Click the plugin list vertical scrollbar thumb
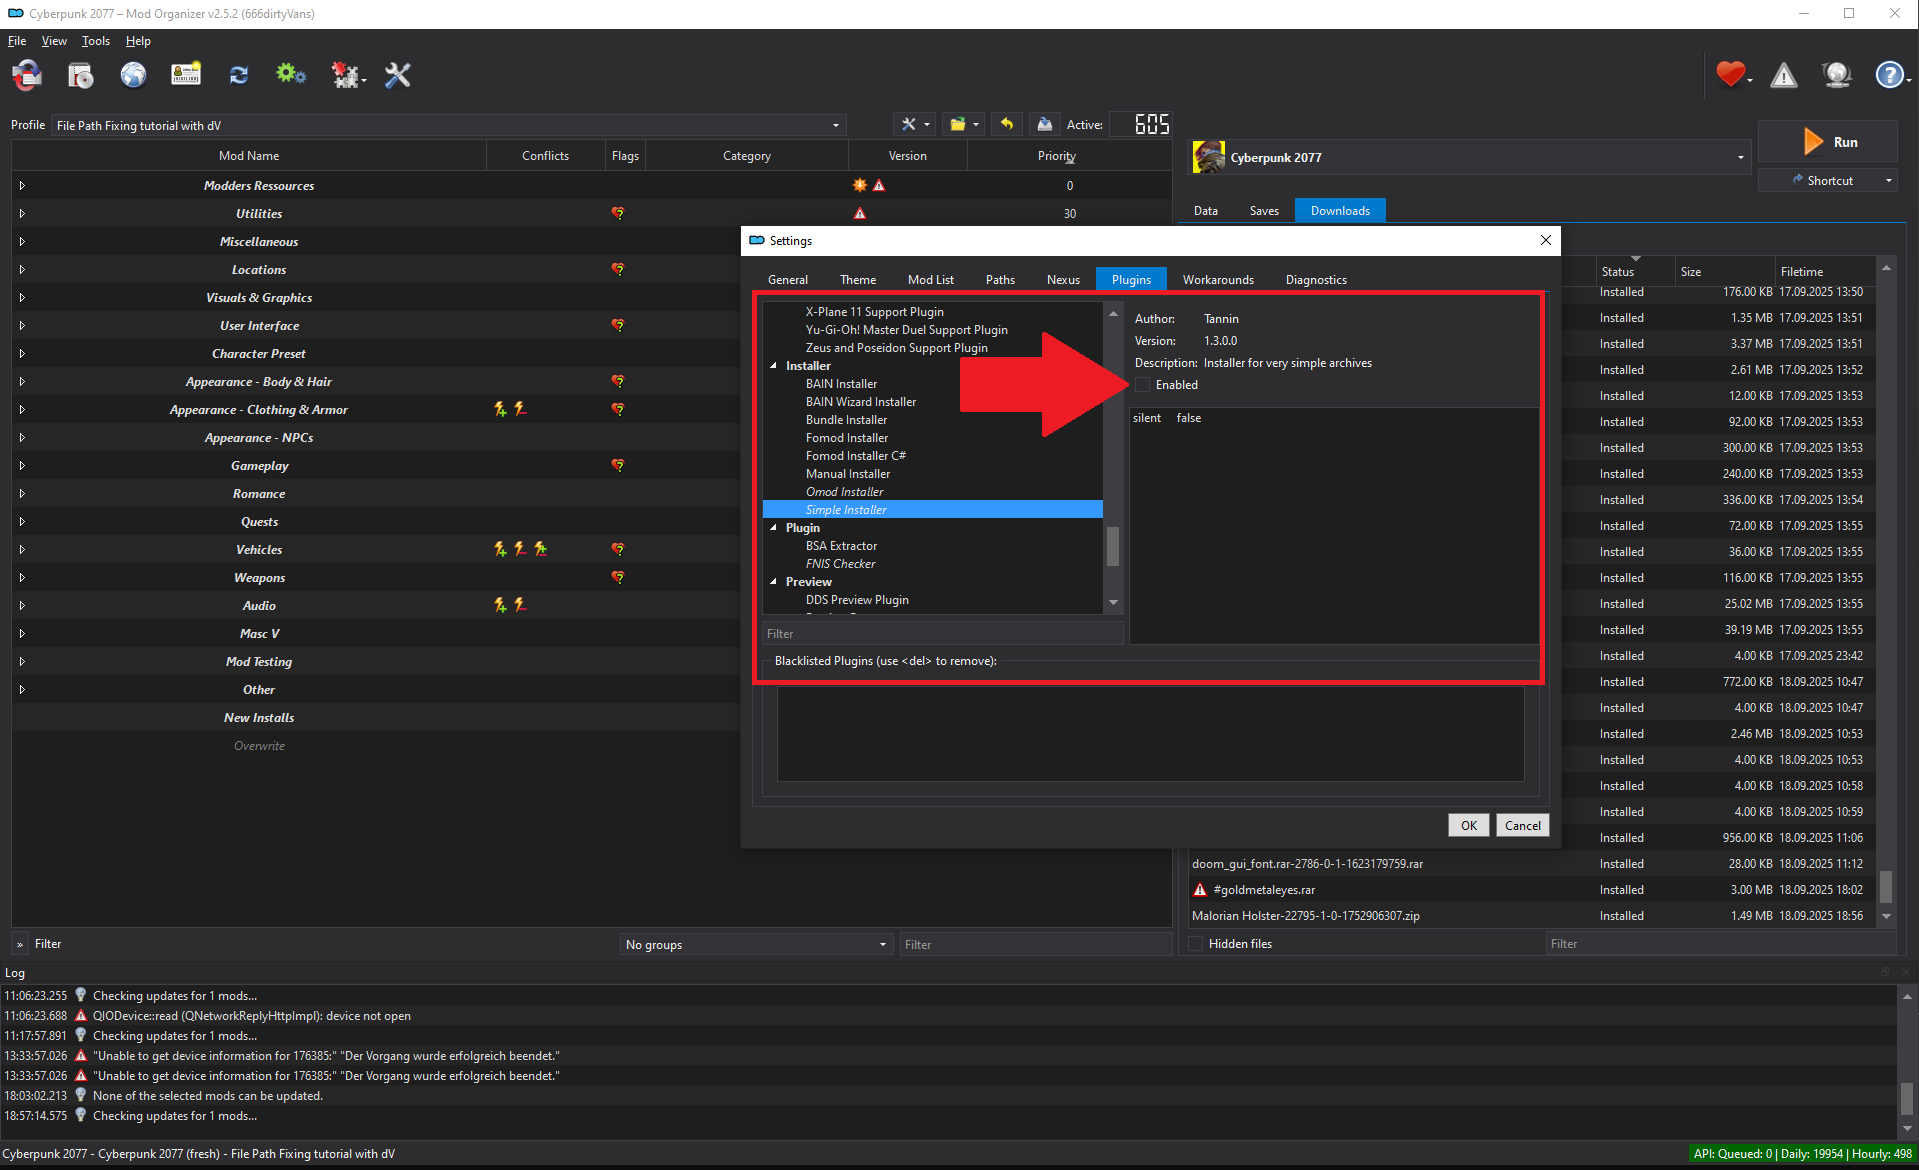The width and height of the screenshot is (1919, 1170). [x=1113, y=546]
